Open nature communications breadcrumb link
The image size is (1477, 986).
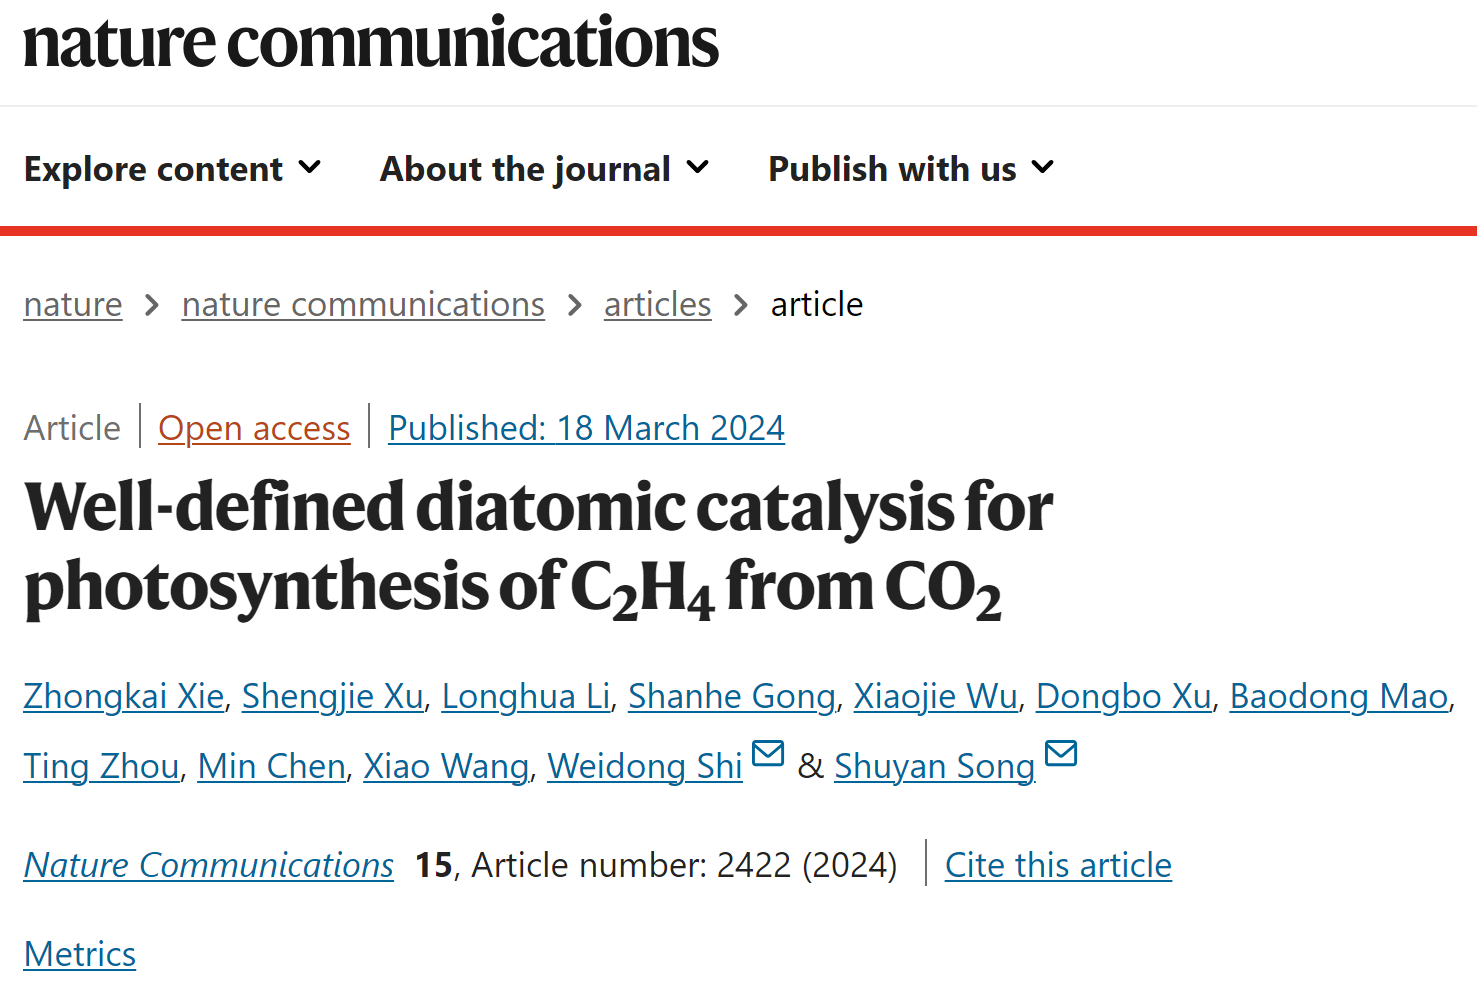363,304
